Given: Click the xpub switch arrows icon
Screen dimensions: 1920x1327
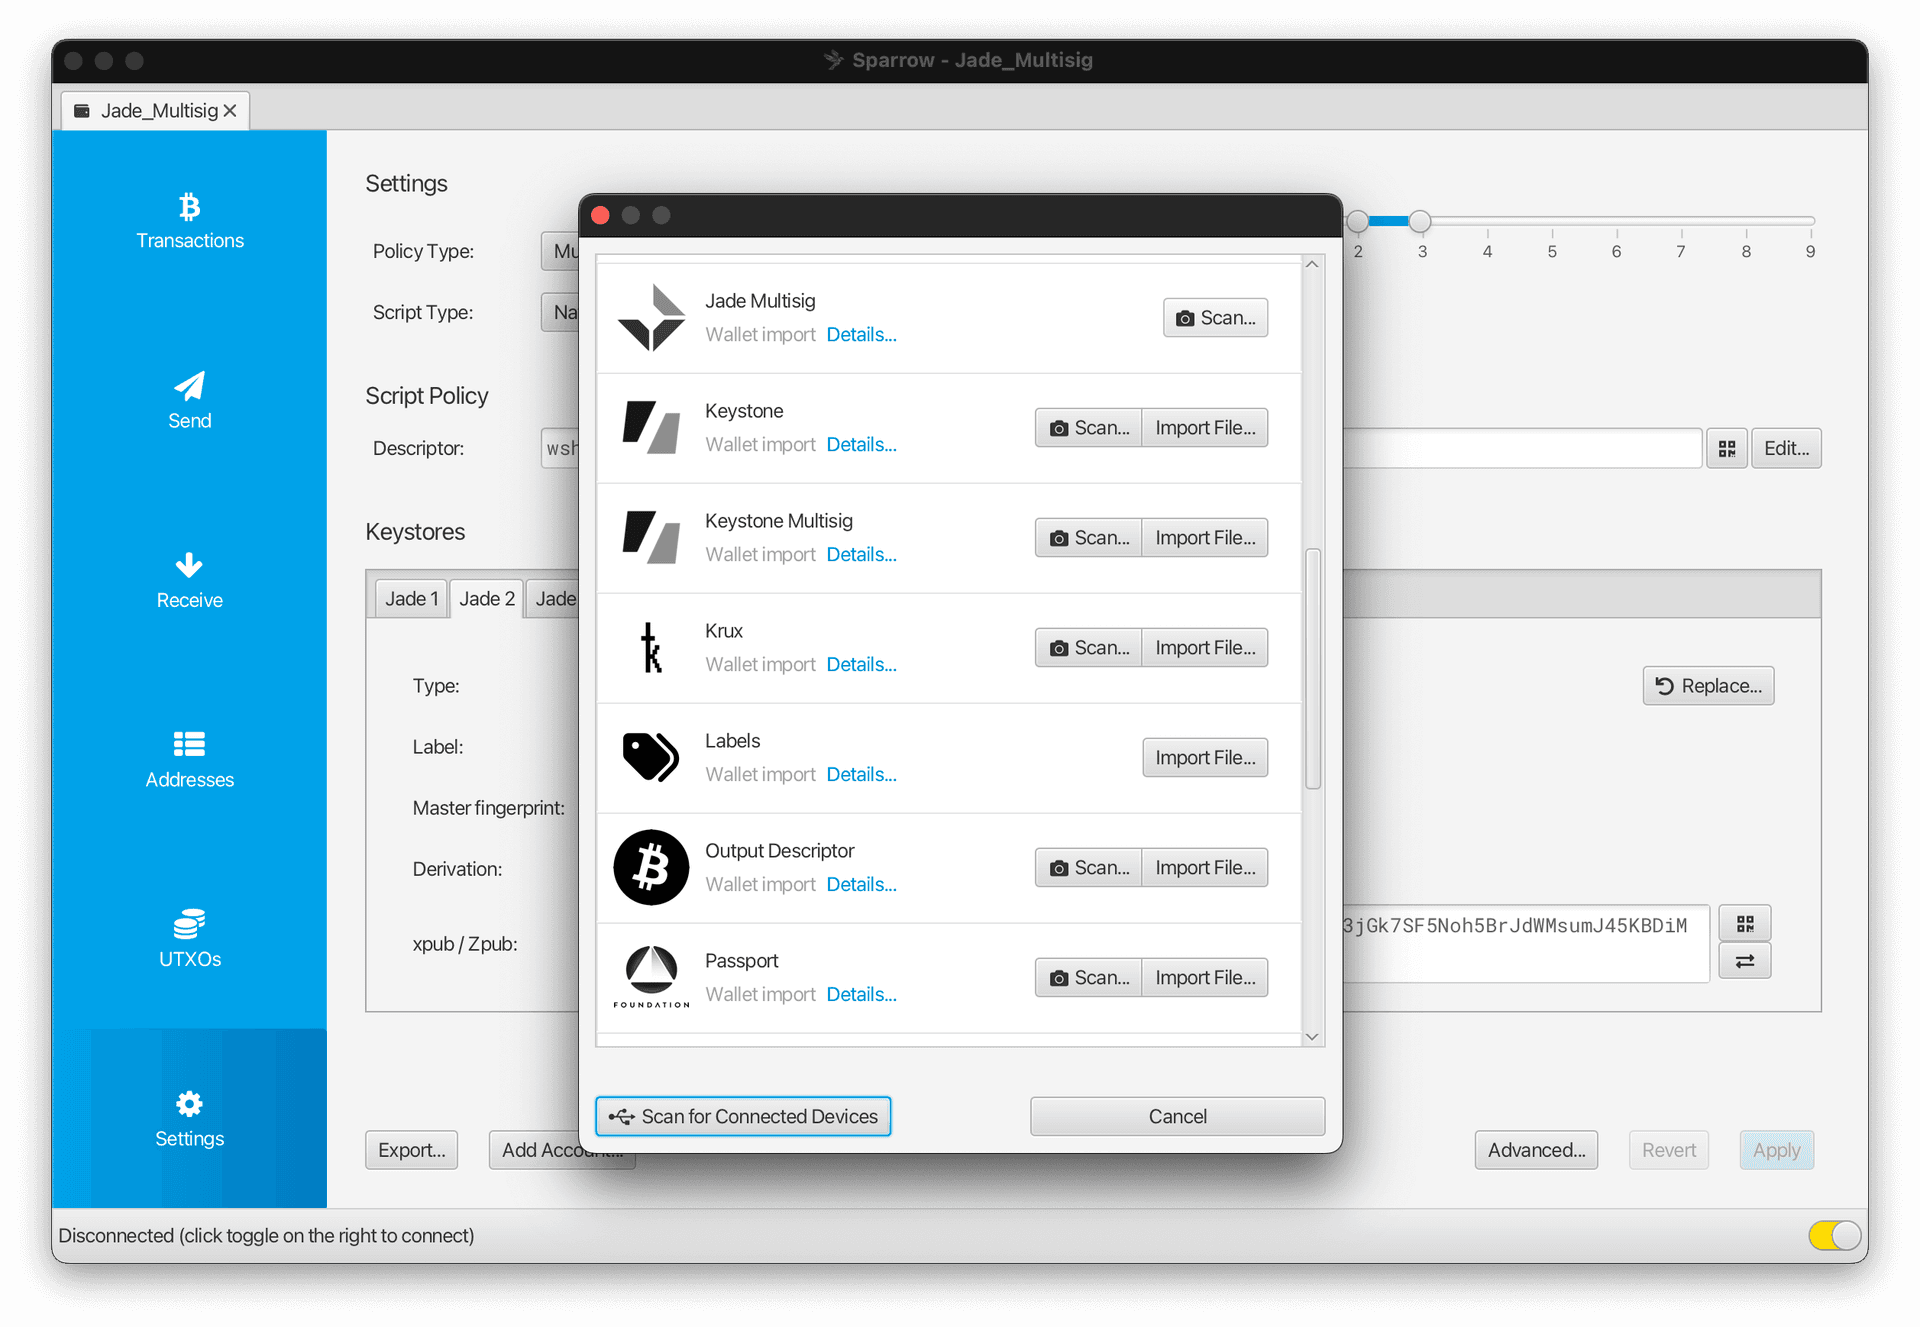Looking at the screenshot, I should (x=1745, y=961).
